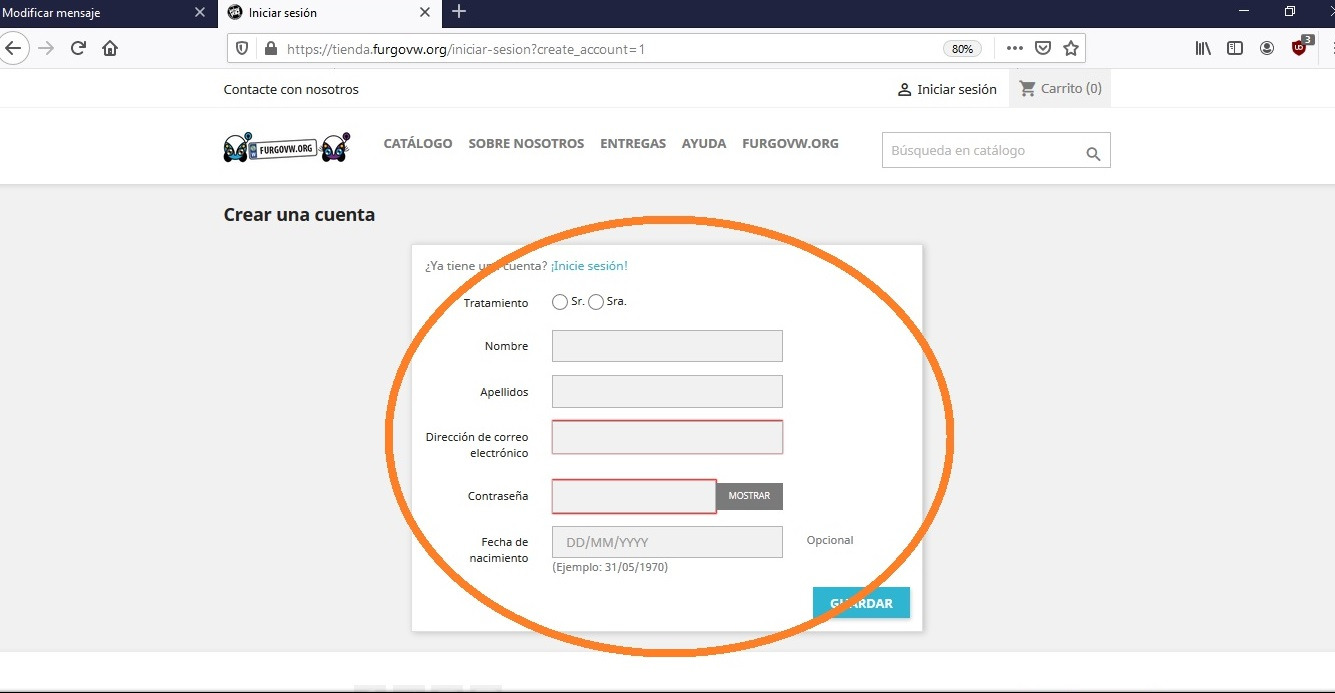The height and width of the screenshot is (693, 1335).
Task: Reset the 80% zoom level badge
Action: 962,48
